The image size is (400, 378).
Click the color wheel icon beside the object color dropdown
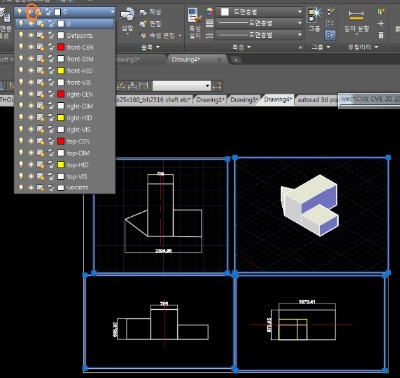click(210, 12)
